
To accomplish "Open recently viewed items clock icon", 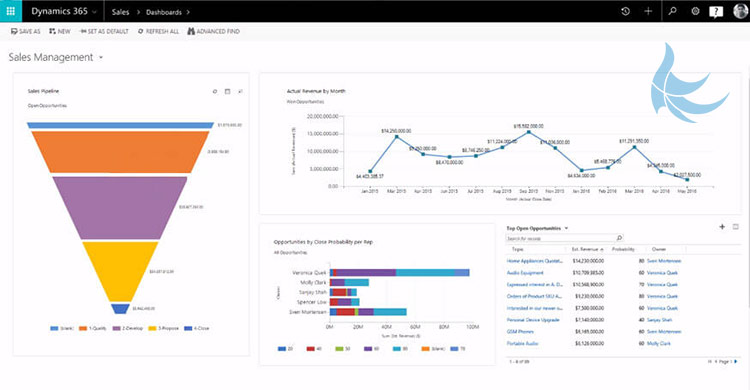I will coord(625,11).
